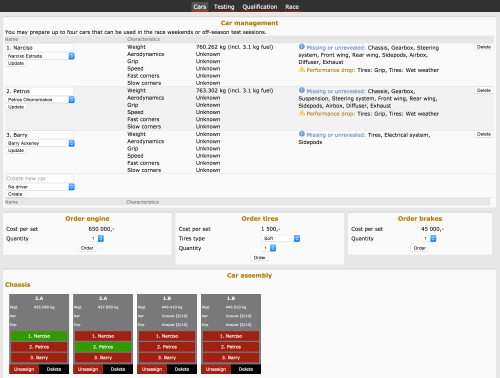
Task: Click Delete on first 2.A chassis
Action: [x=54, y=369]
